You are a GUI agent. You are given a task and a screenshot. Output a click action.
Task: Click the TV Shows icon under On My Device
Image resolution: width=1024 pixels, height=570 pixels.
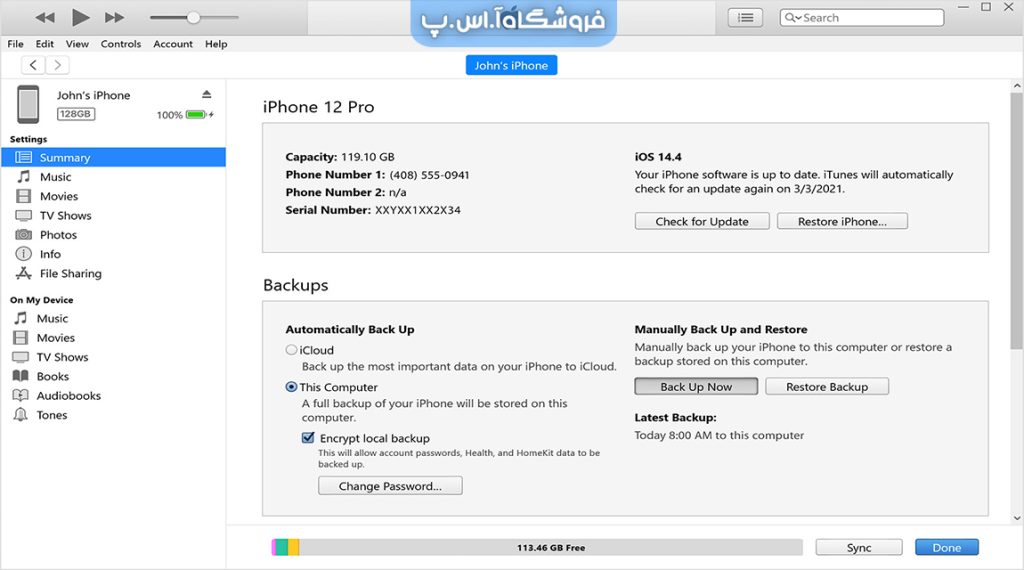[21, 357]
